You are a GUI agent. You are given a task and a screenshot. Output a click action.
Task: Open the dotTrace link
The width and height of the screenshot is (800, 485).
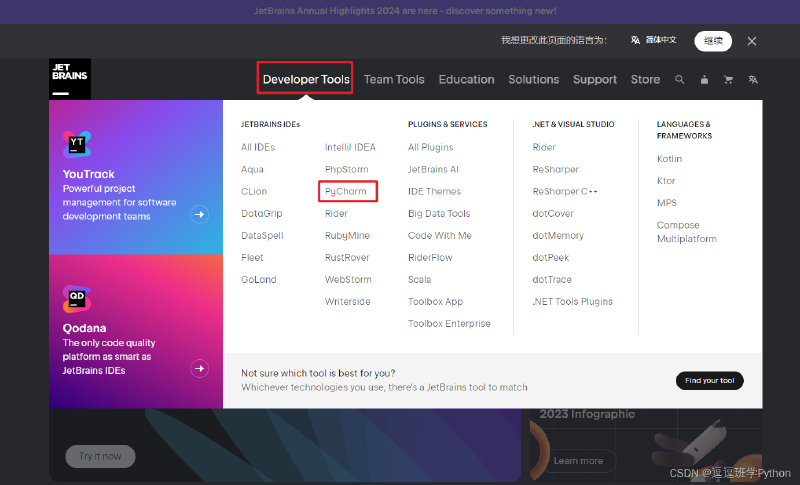pos(552,279)
